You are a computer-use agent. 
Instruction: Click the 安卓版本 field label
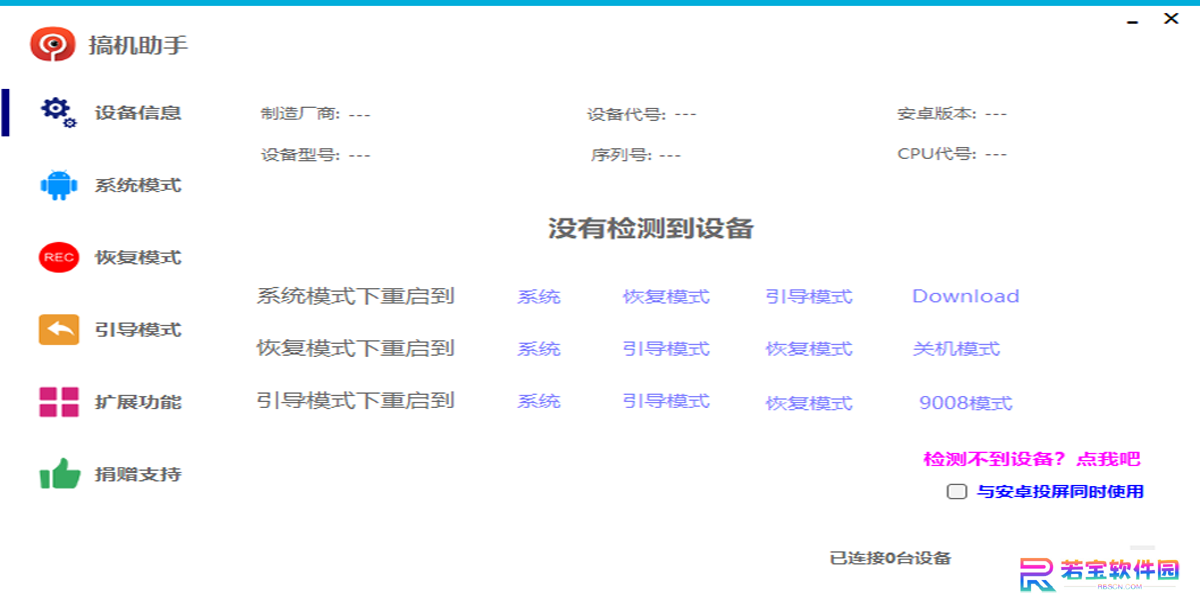(x=937, y=114)
